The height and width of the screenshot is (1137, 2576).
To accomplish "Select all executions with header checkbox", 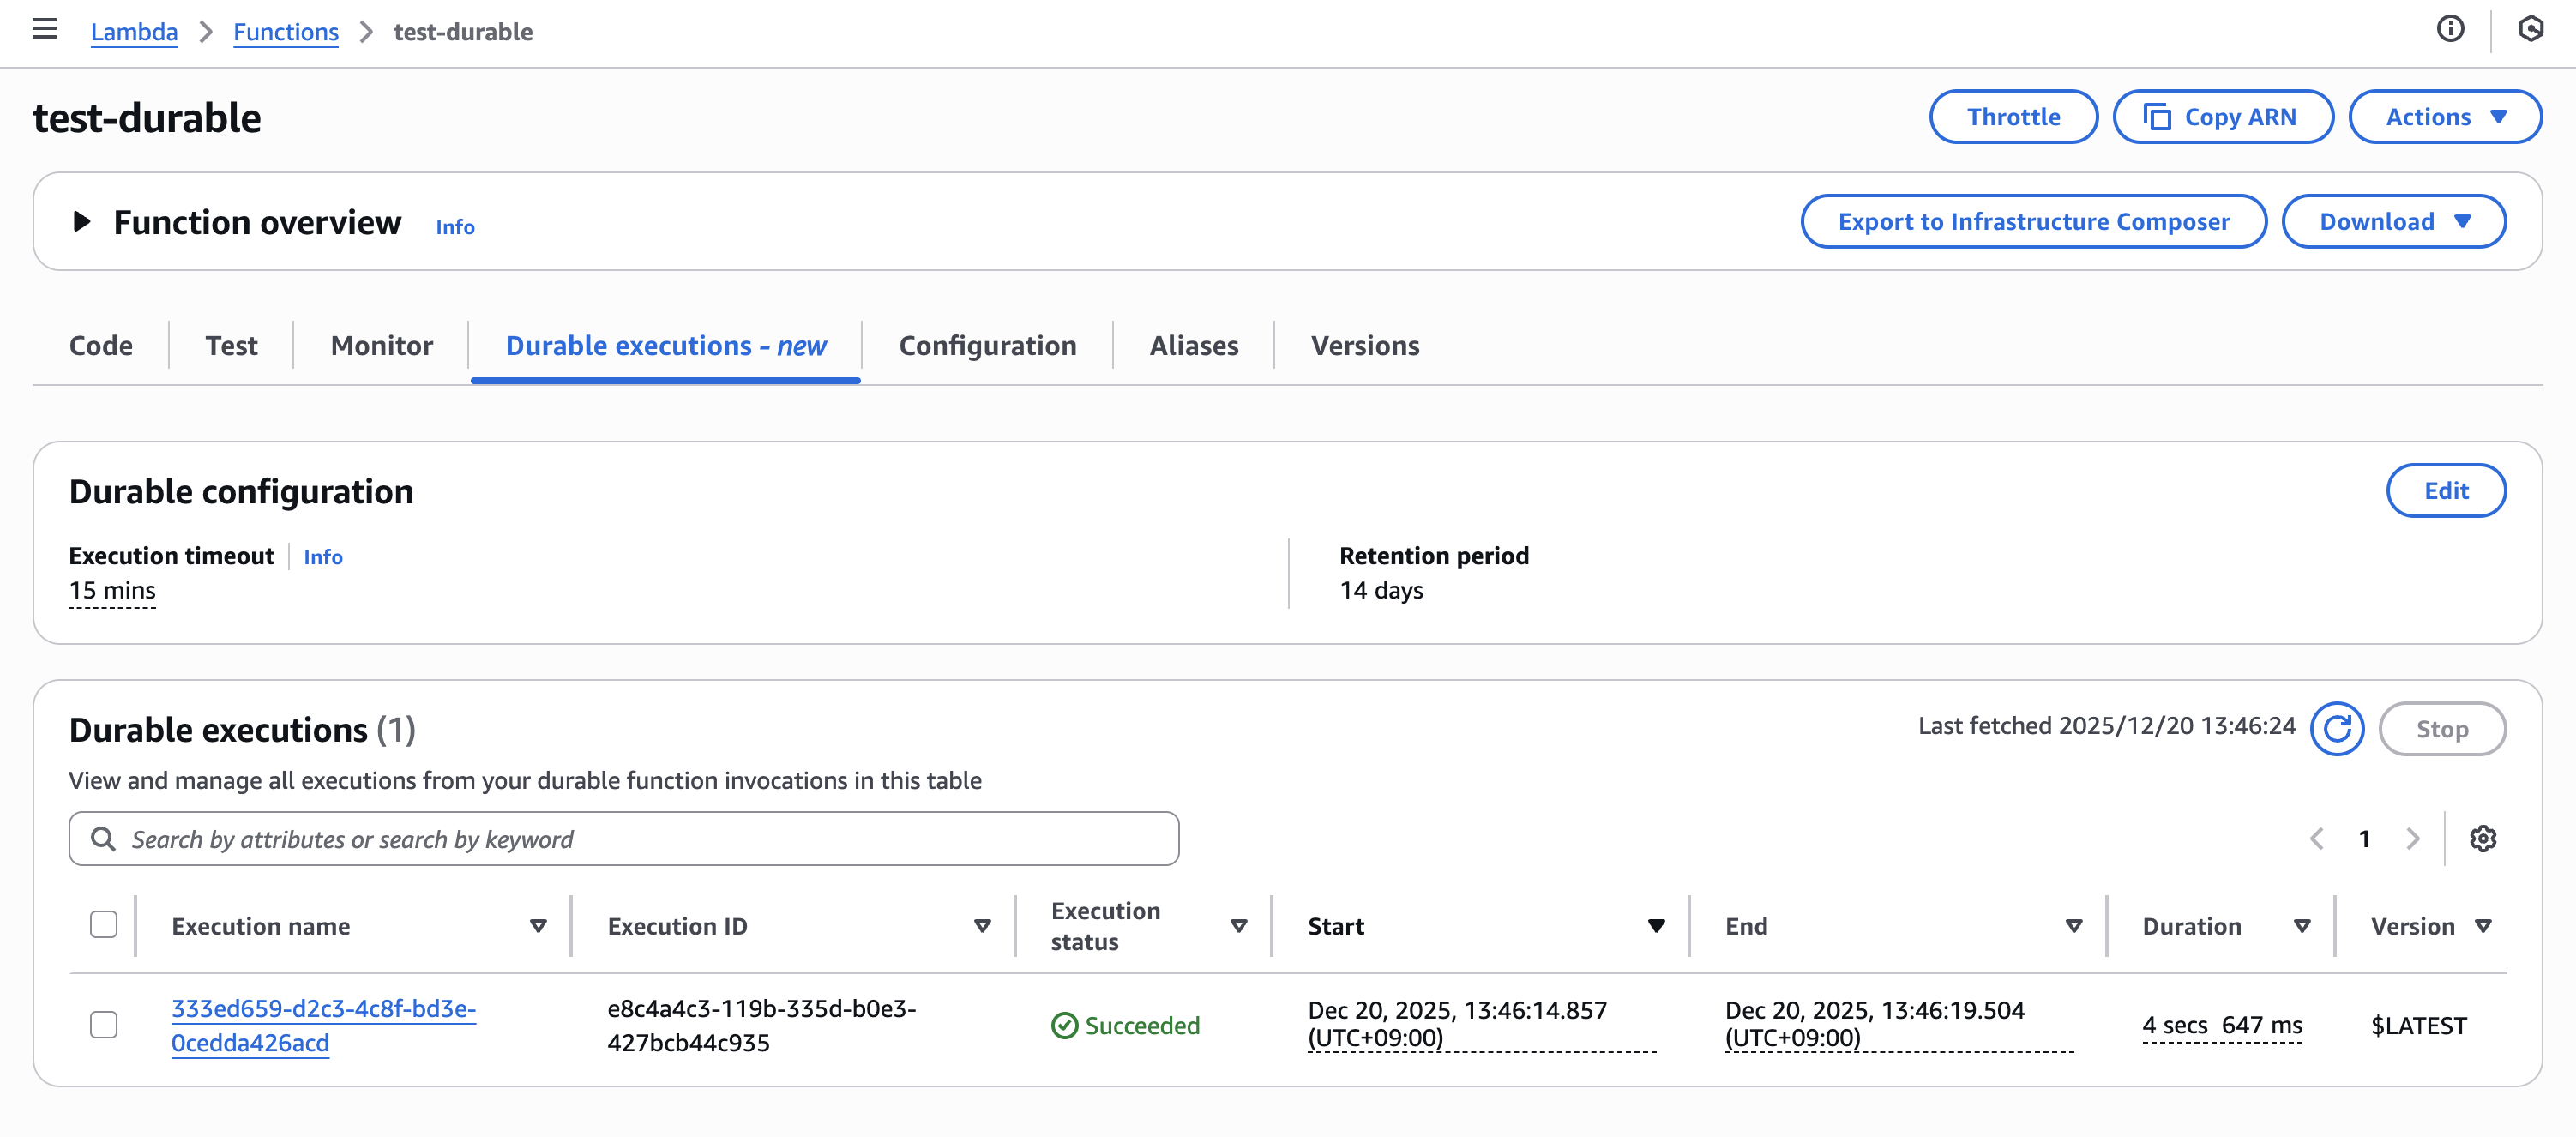I will tap(104, 924).
